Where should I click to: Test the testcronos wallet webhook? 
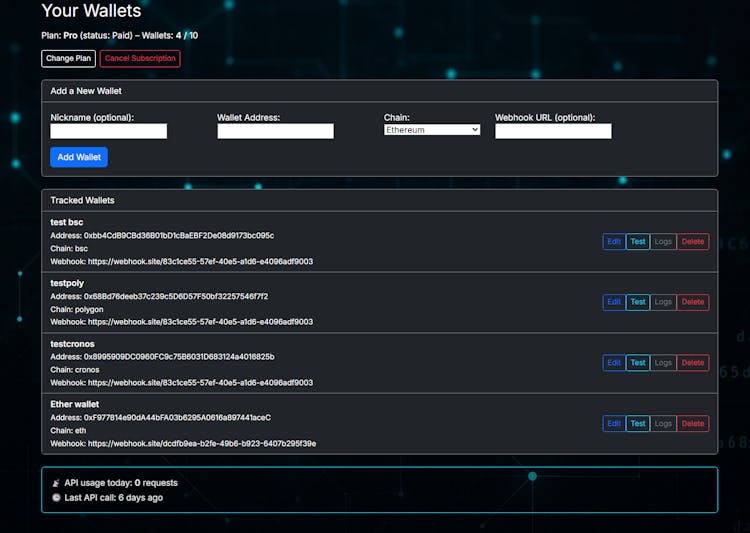coord(638,363)
